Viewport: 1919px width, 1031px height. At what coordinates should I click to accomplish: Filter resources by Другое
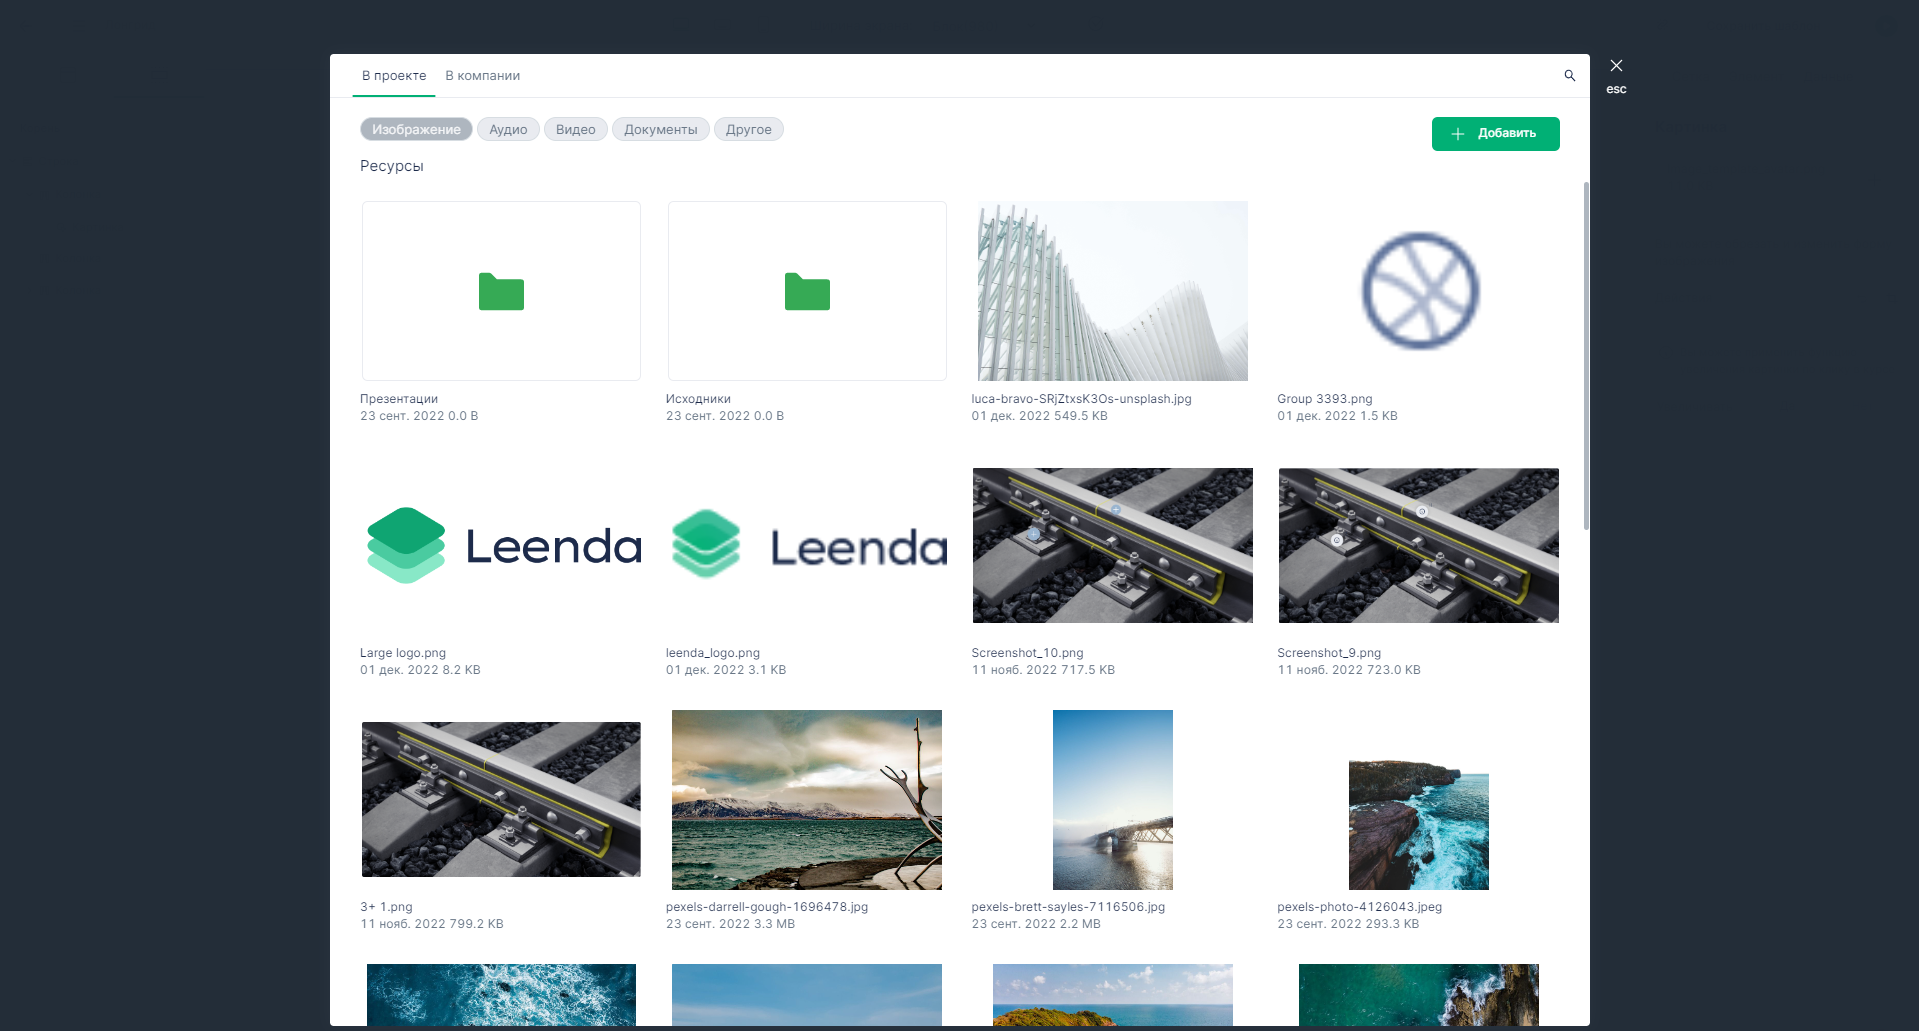tap(748, 130)
